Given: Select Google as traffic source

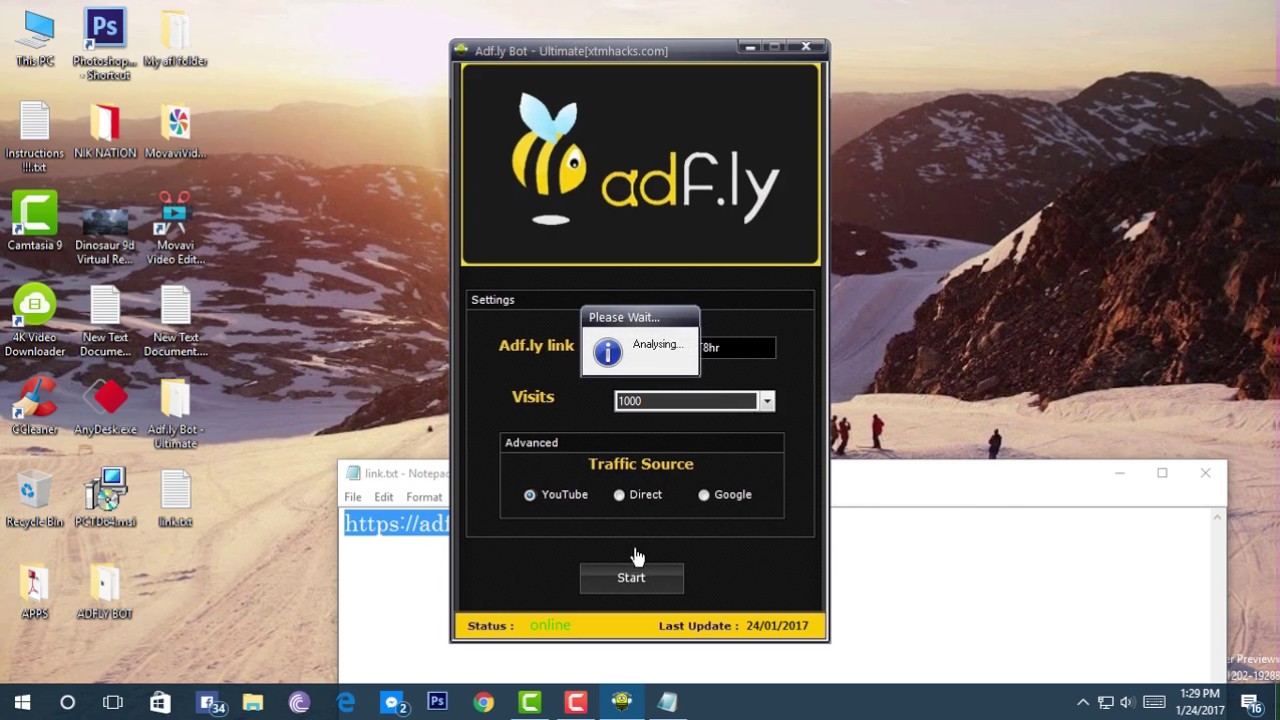Looking at the screenshot, I should coord(704,494).
